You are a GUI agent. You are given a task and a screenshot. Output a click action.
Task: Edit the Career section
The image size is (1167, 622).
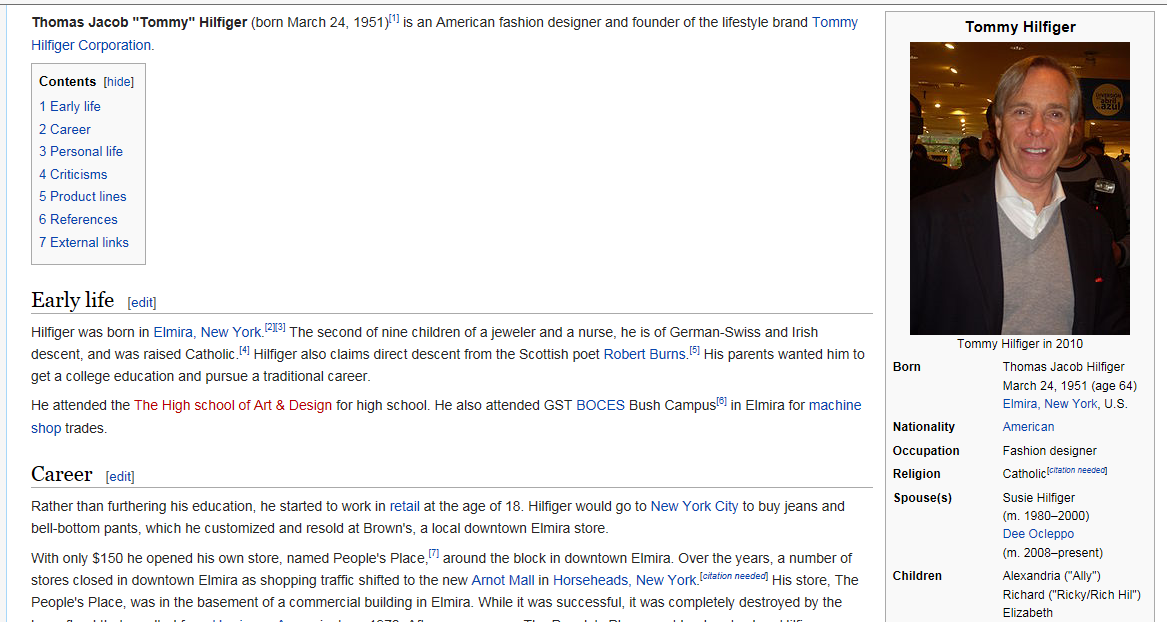[121, 477]
